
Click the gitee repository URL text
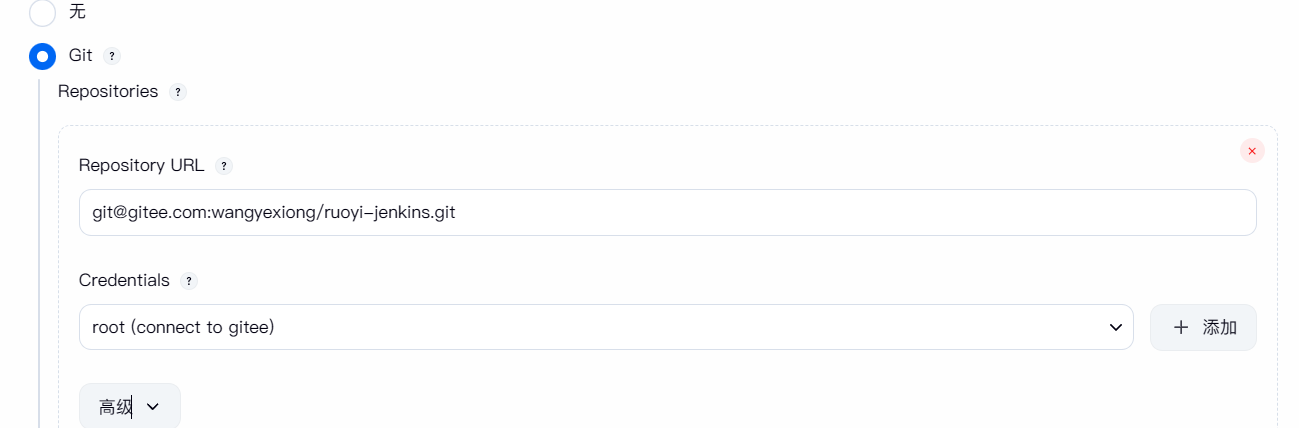coord(274,213)
